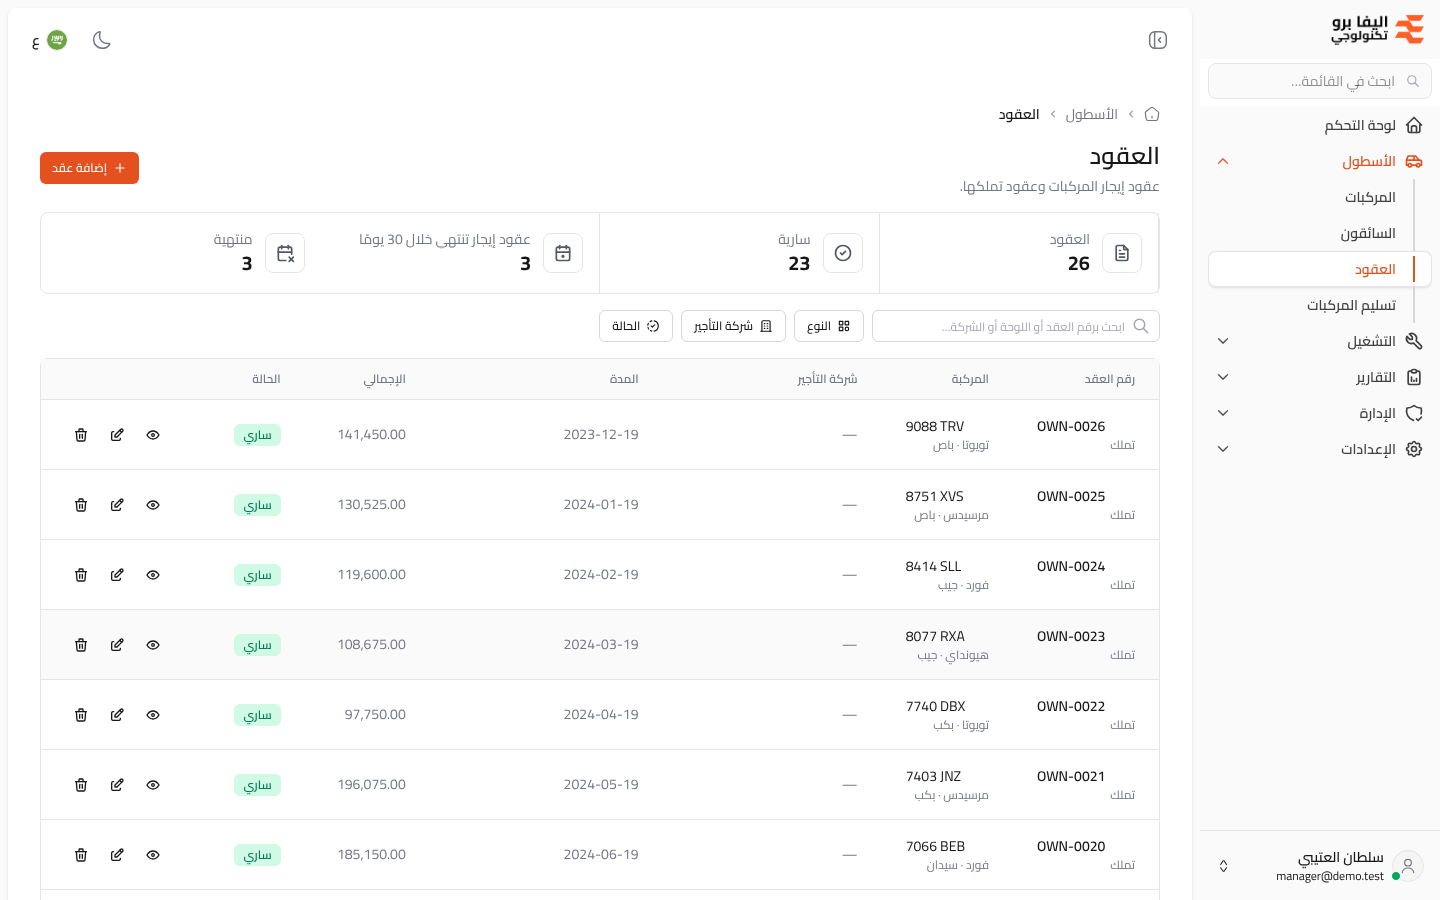
Task: Delete contract OWN-0026 with the trash icon
Action: (x=81, y=435)
